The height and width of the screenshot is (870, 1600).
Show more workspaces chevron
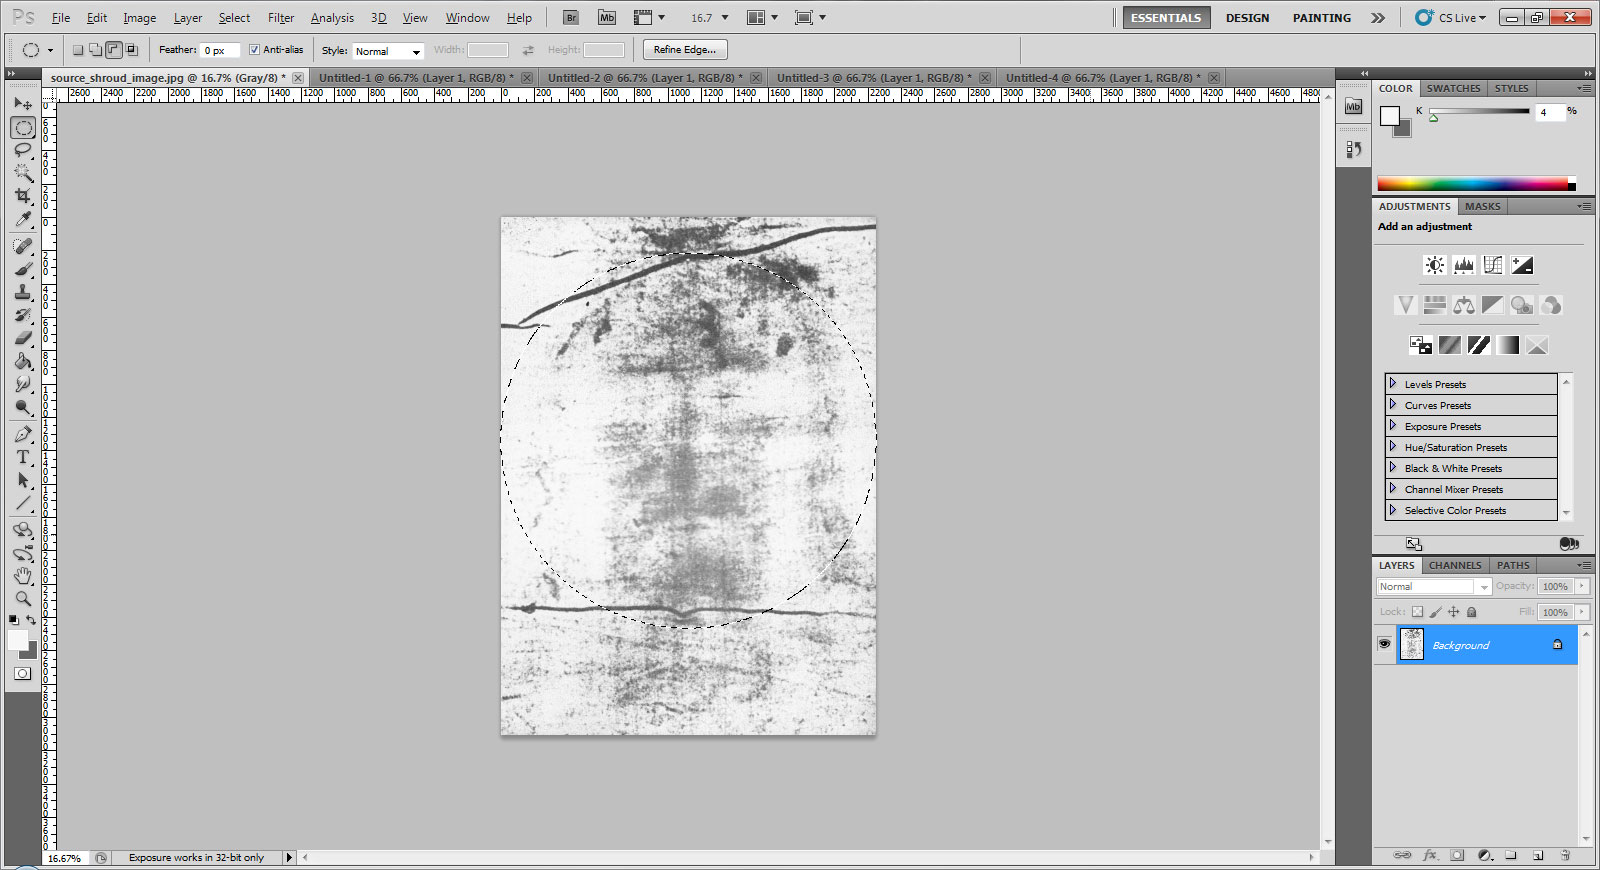tap(1378, 18)
